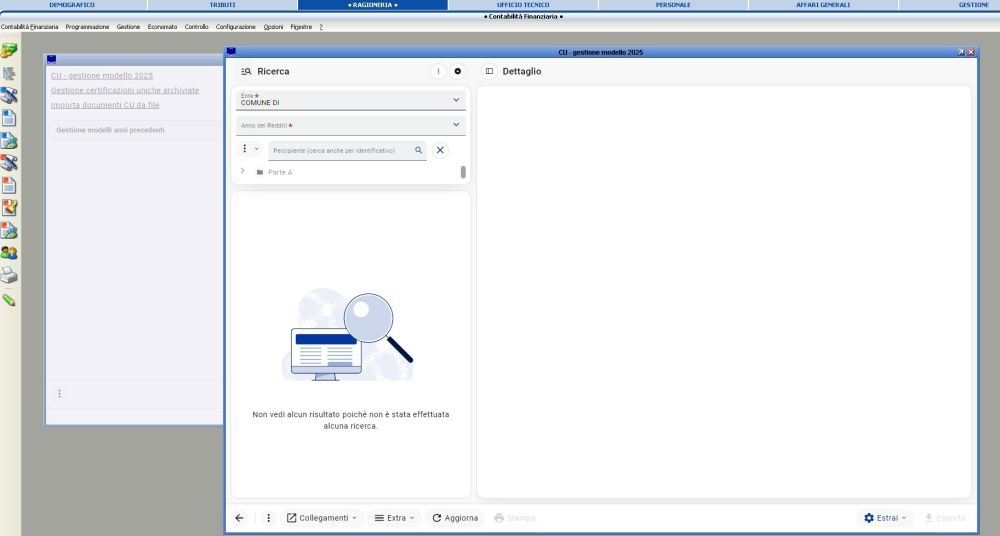Click the printer icon in left sidebar
Image resolution: width=1000 pixels, height=536 pixels.
pos(9,276)
